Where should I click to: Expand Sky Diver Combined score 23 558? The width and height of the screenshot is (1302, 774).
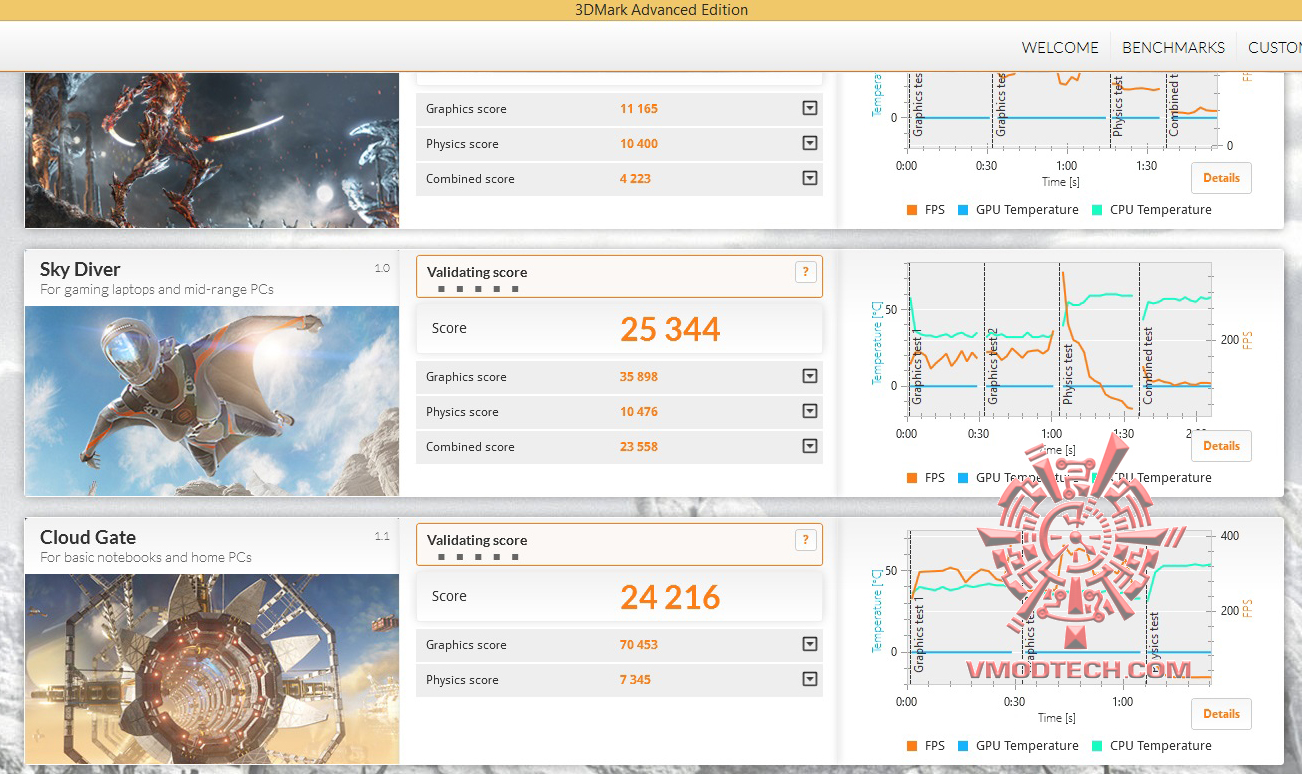click(x=810, y=447)
